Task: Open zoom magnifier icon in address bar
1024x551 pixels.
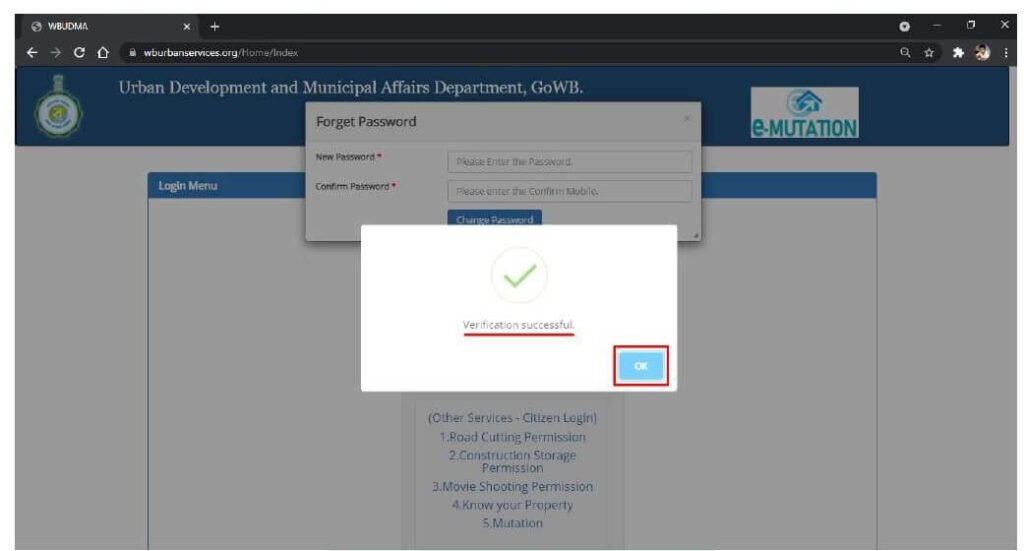Action: (905, 53)
